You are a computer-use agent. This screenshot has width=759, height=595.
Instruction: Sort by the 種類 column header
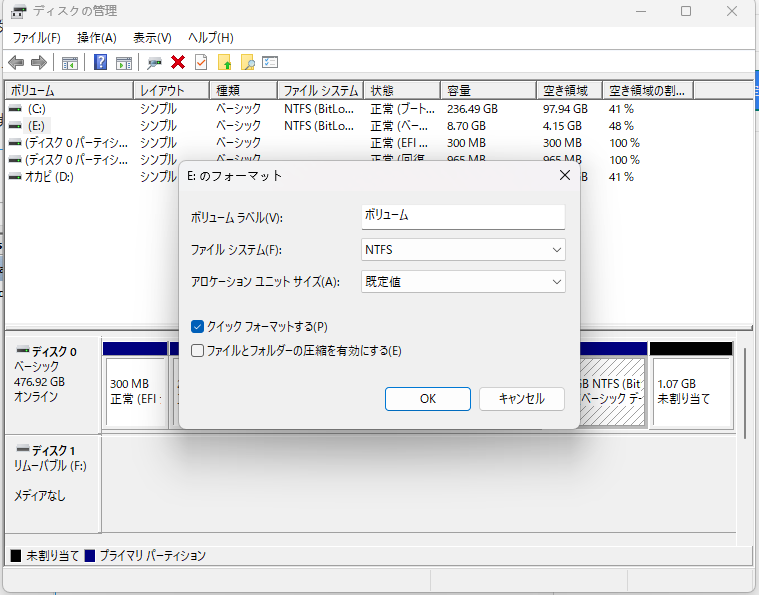(244, 91)
